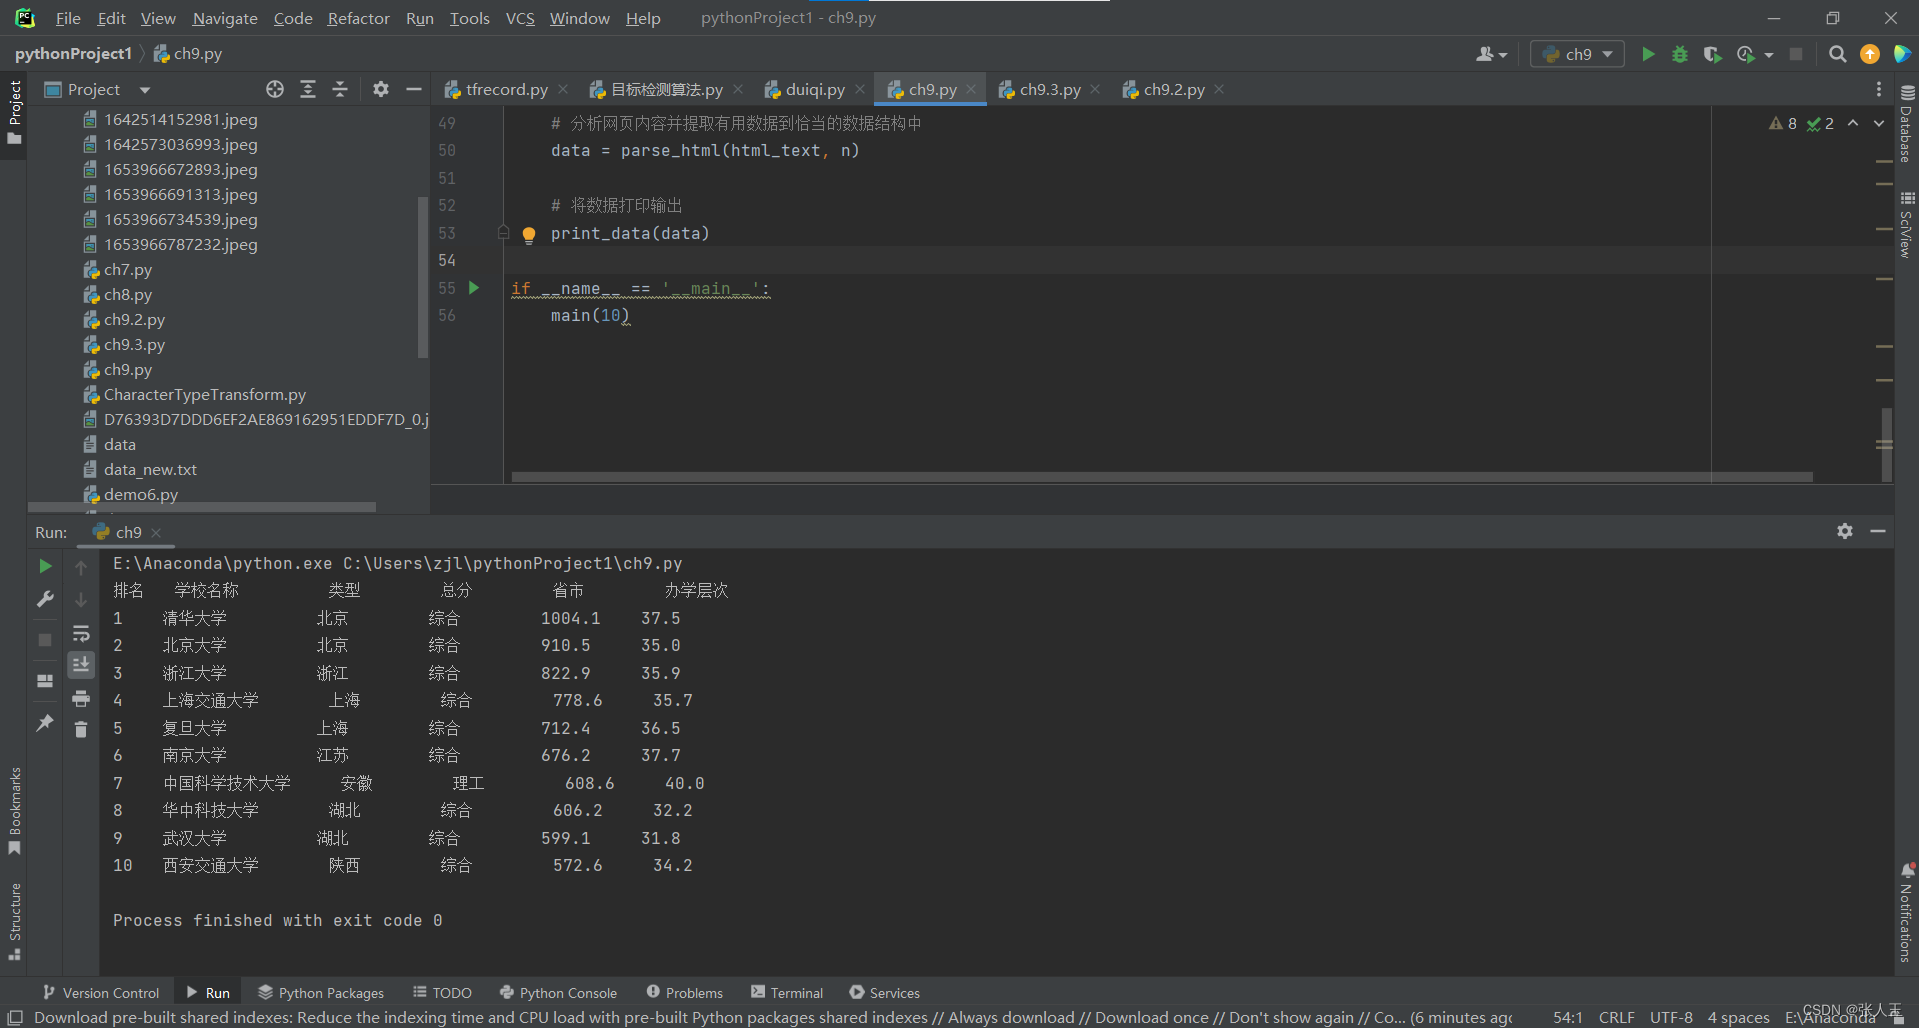Run ch9 with the green toolbar play button
Image resolution: width=1919 pixels, height=1028 pixels.
coord(1648,54)
